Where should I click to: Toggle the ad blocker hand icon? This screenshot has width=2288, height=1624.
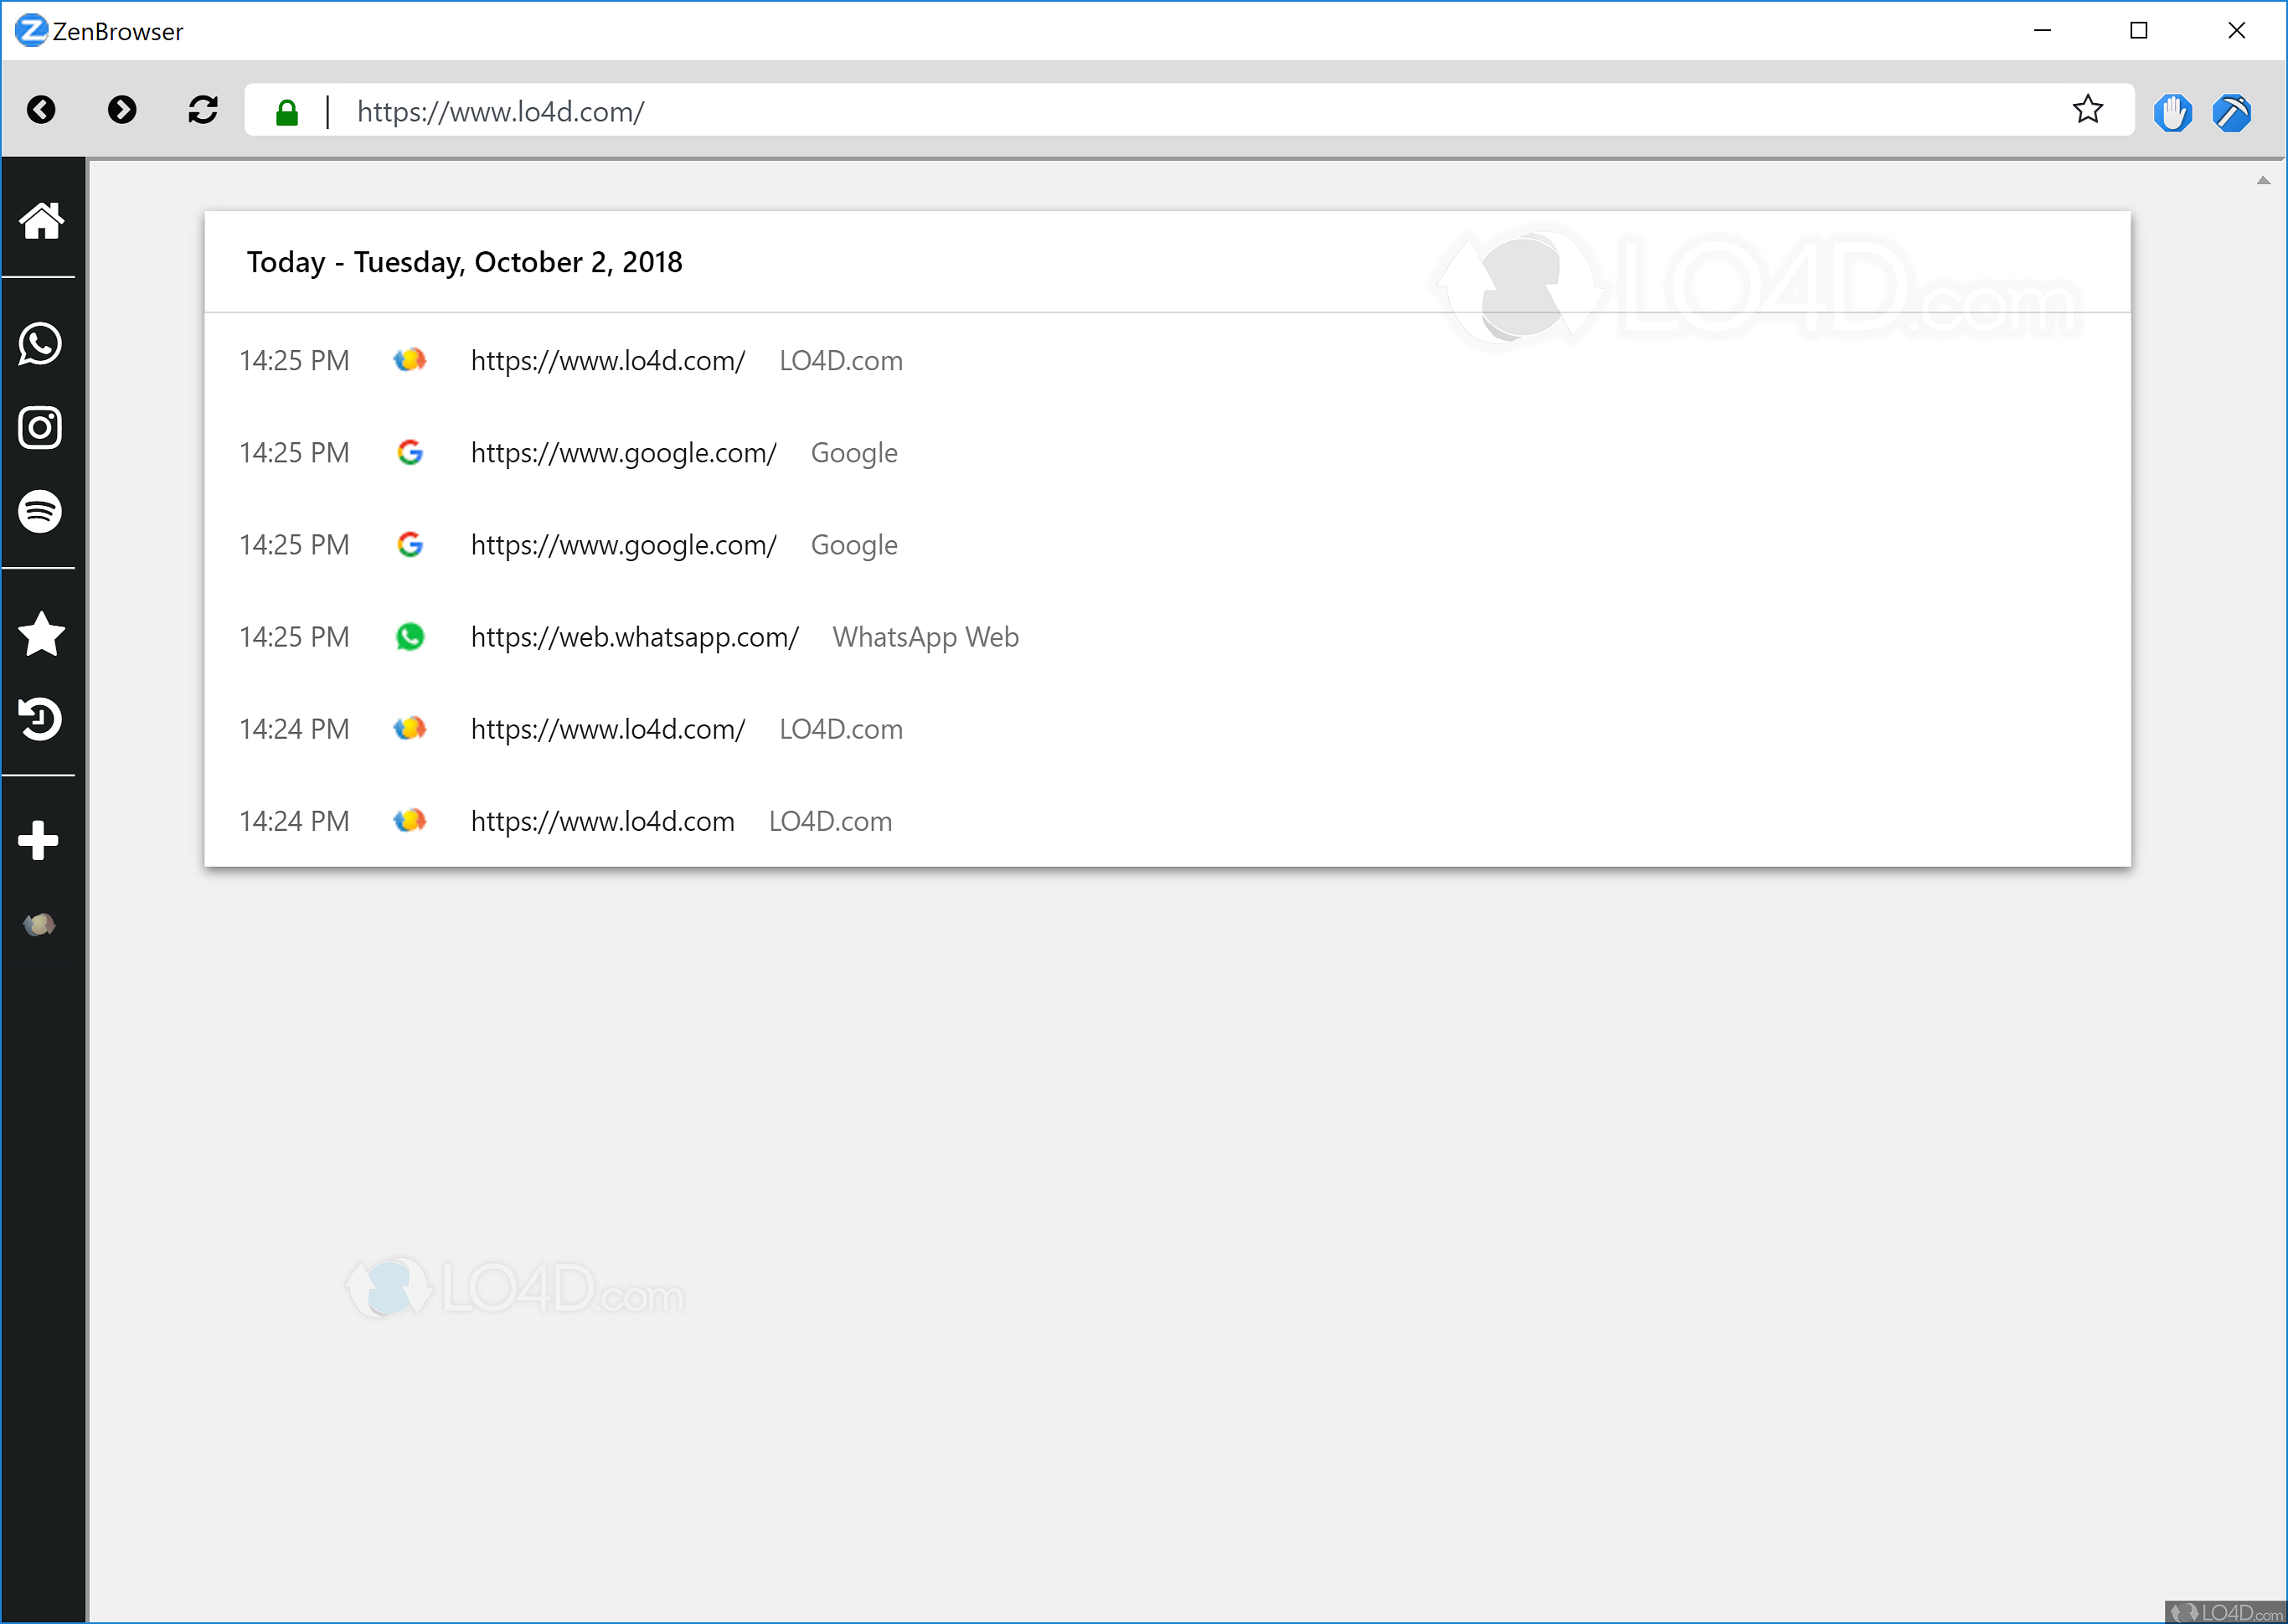(2173, 111)
